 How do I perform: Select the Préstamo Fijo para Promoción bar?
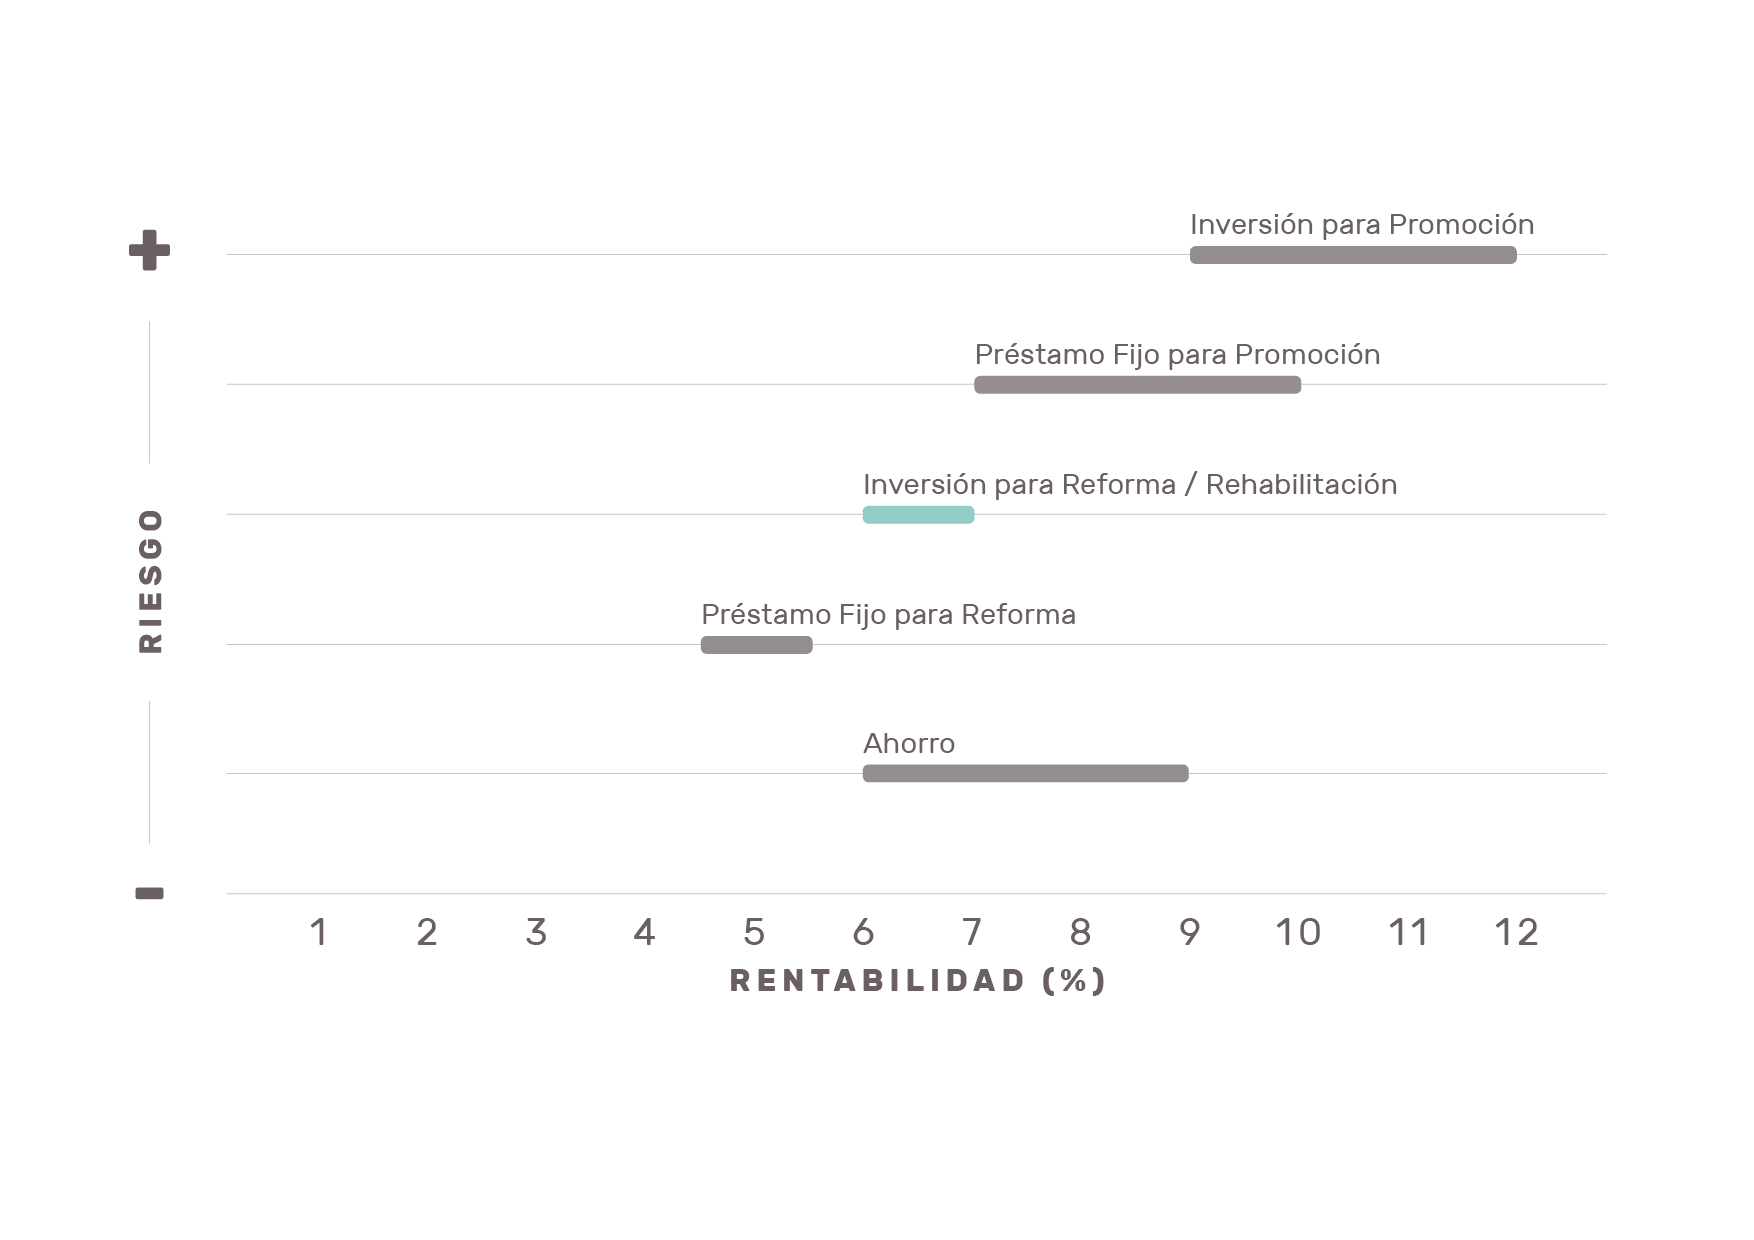(1137, 385)
